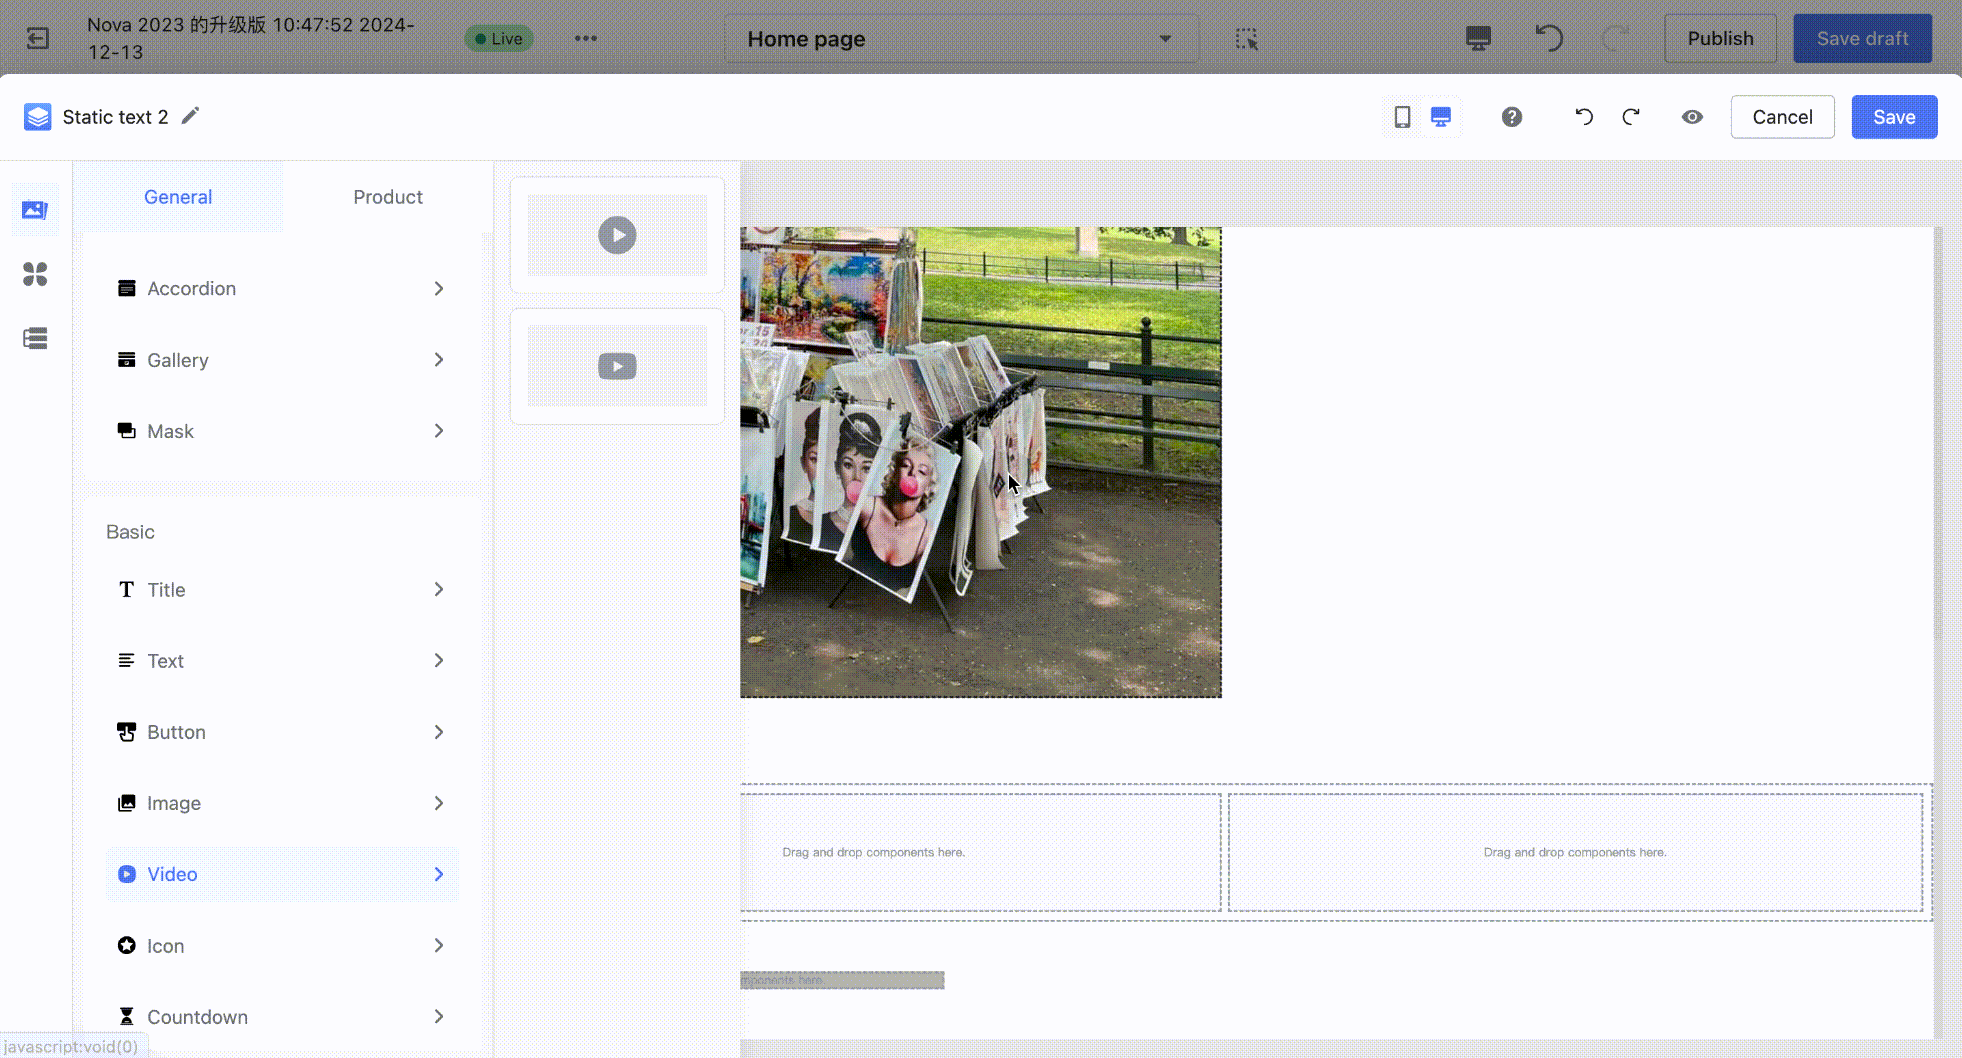Open the four-dot apps sidebar icon

tap(35, 274)
